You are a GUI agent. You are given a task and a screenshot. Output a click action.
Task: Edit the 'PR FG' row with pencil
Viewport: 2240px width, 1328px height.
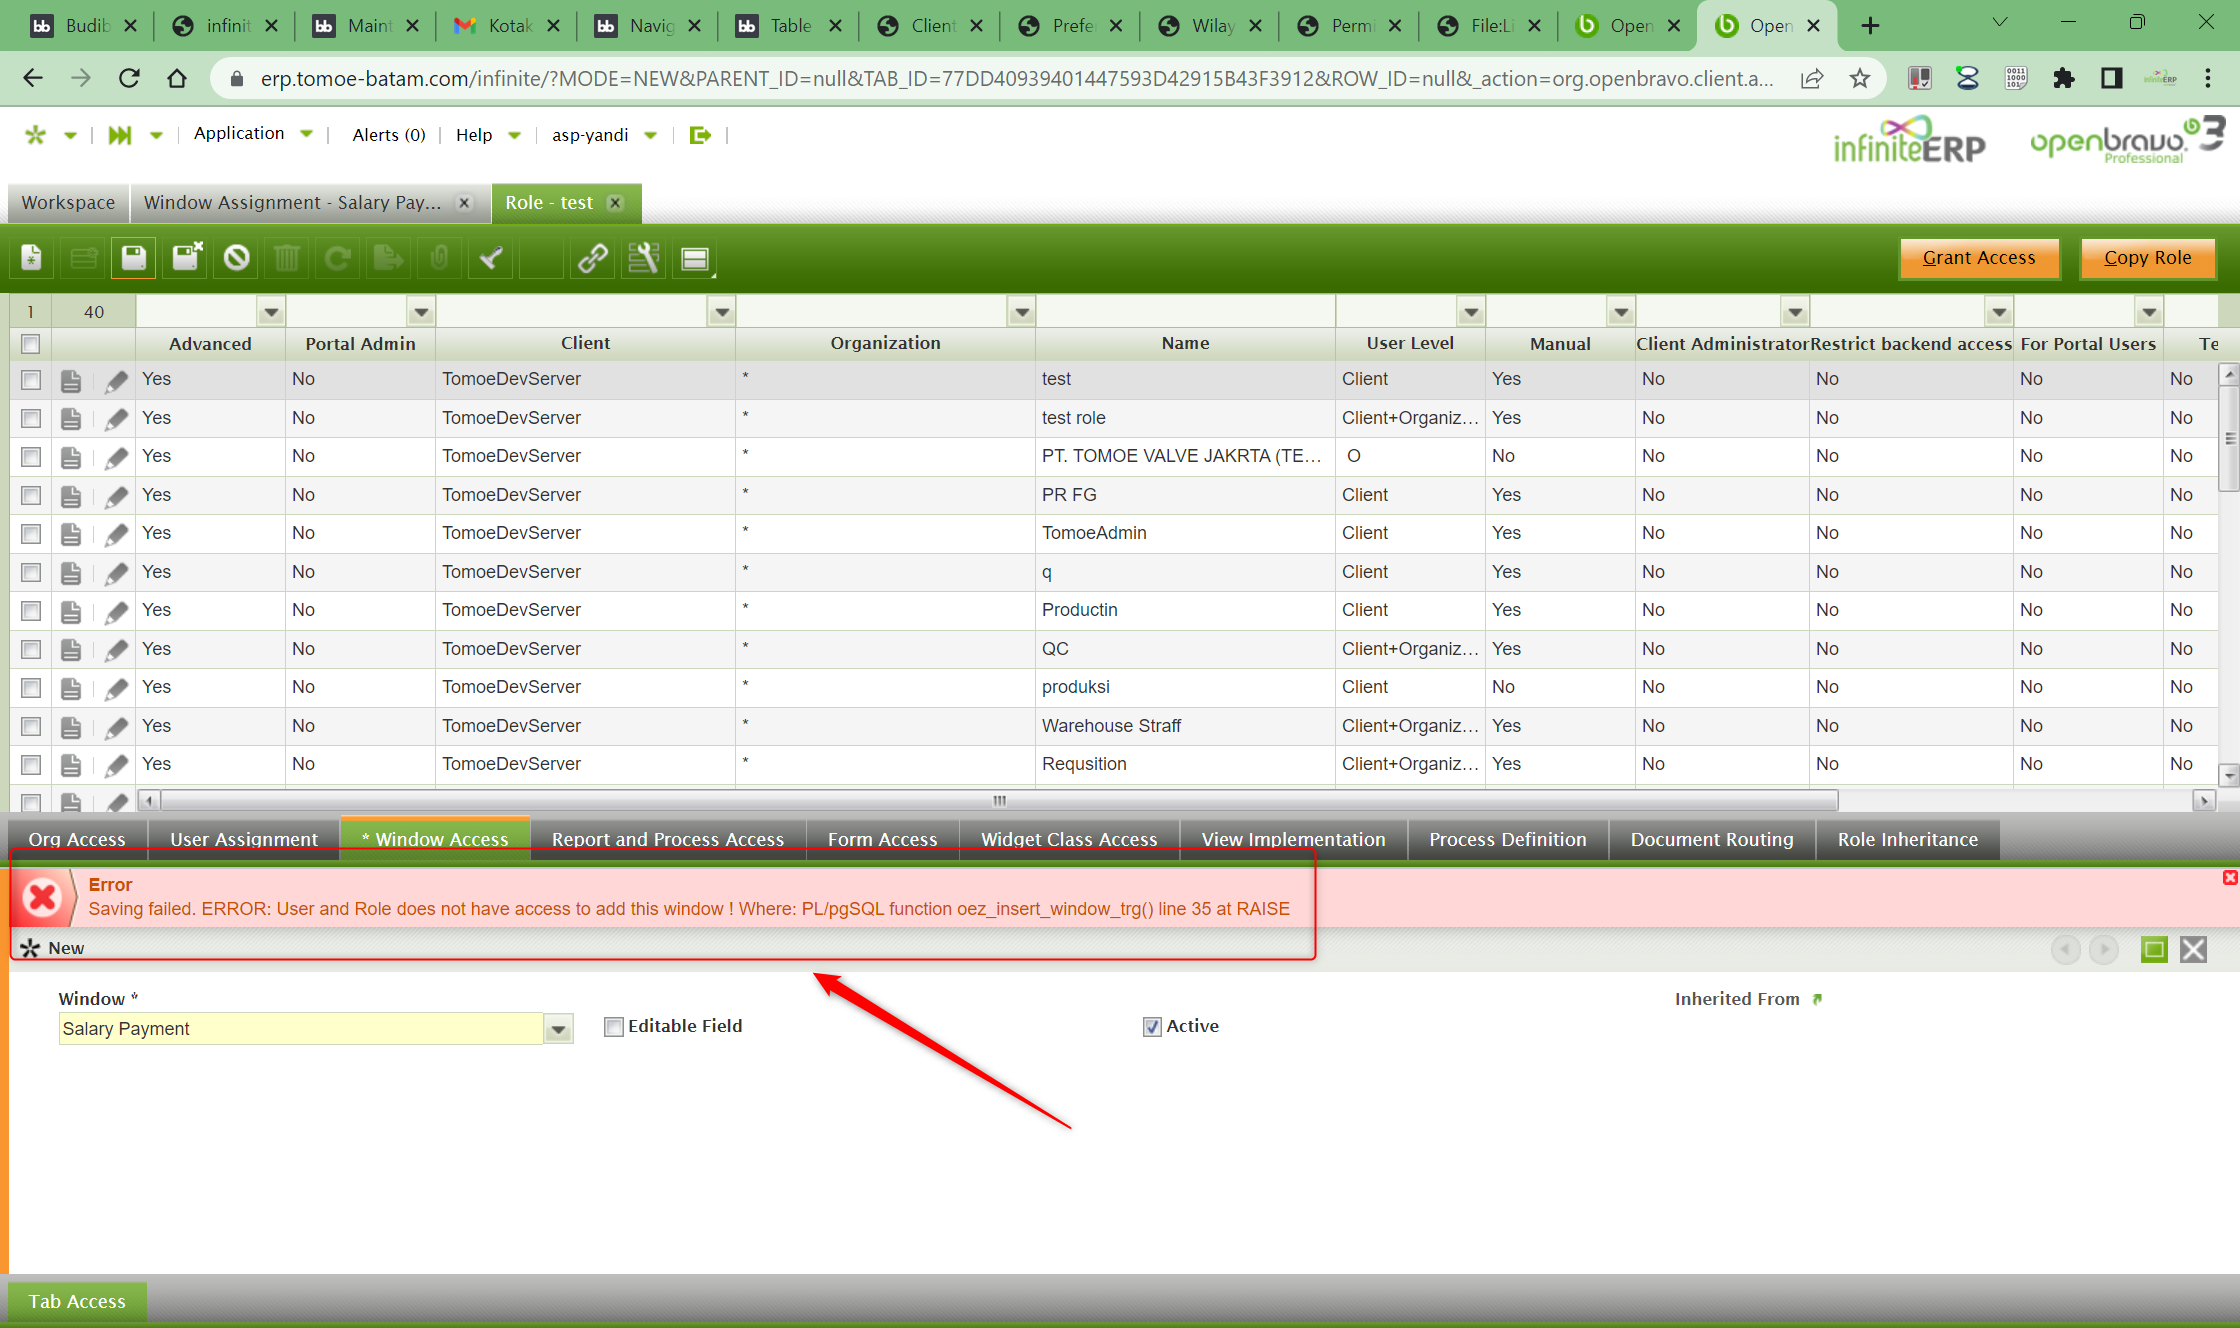[117, 496]
